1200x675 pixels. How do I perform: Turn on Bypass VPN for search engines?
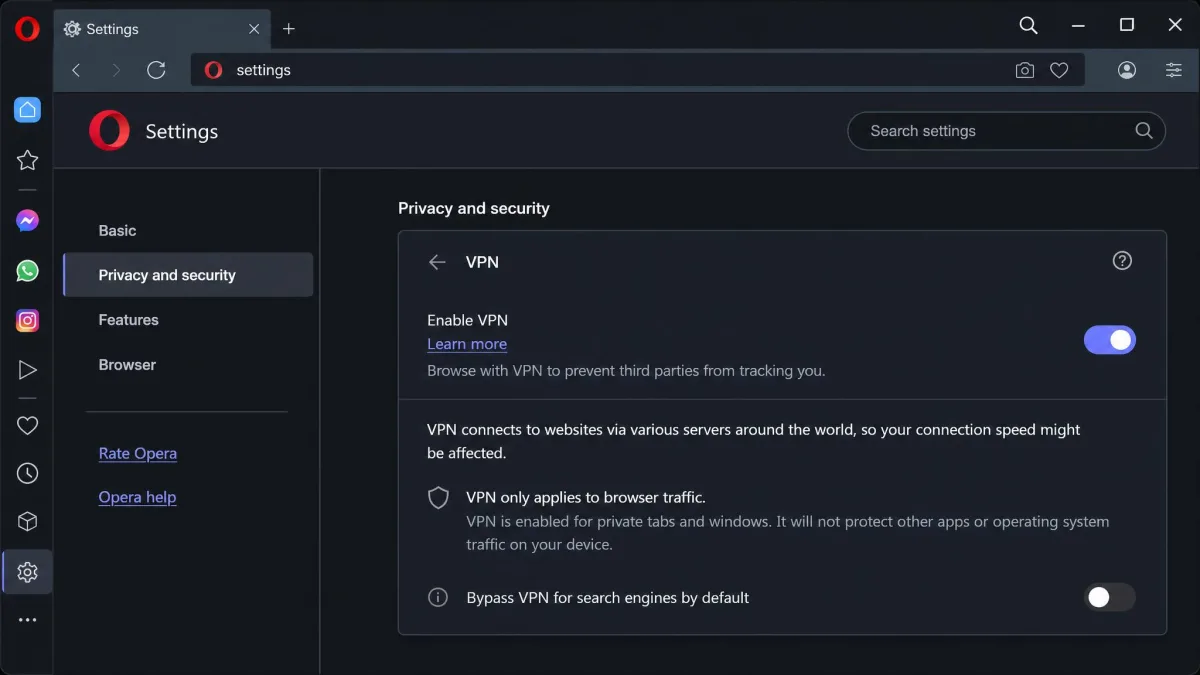click(x=1110, y=598)
